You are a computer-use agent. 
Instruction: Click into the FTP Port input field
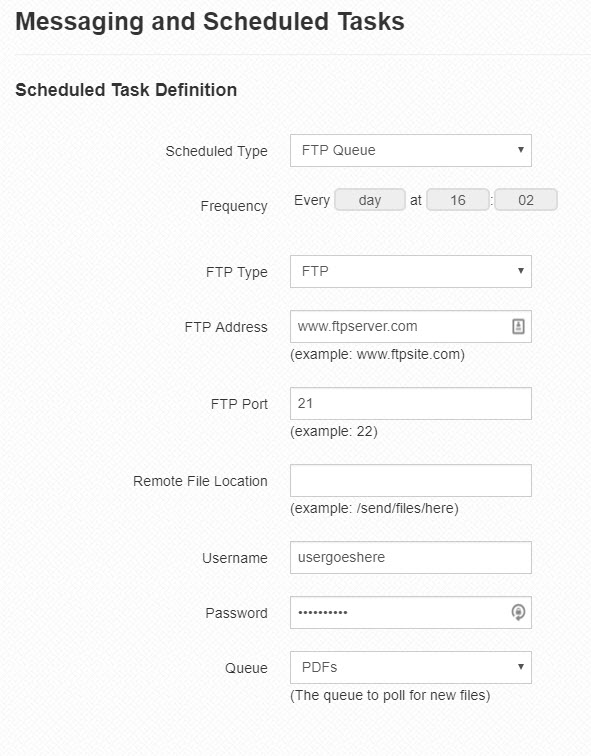[x=411, y=404]
